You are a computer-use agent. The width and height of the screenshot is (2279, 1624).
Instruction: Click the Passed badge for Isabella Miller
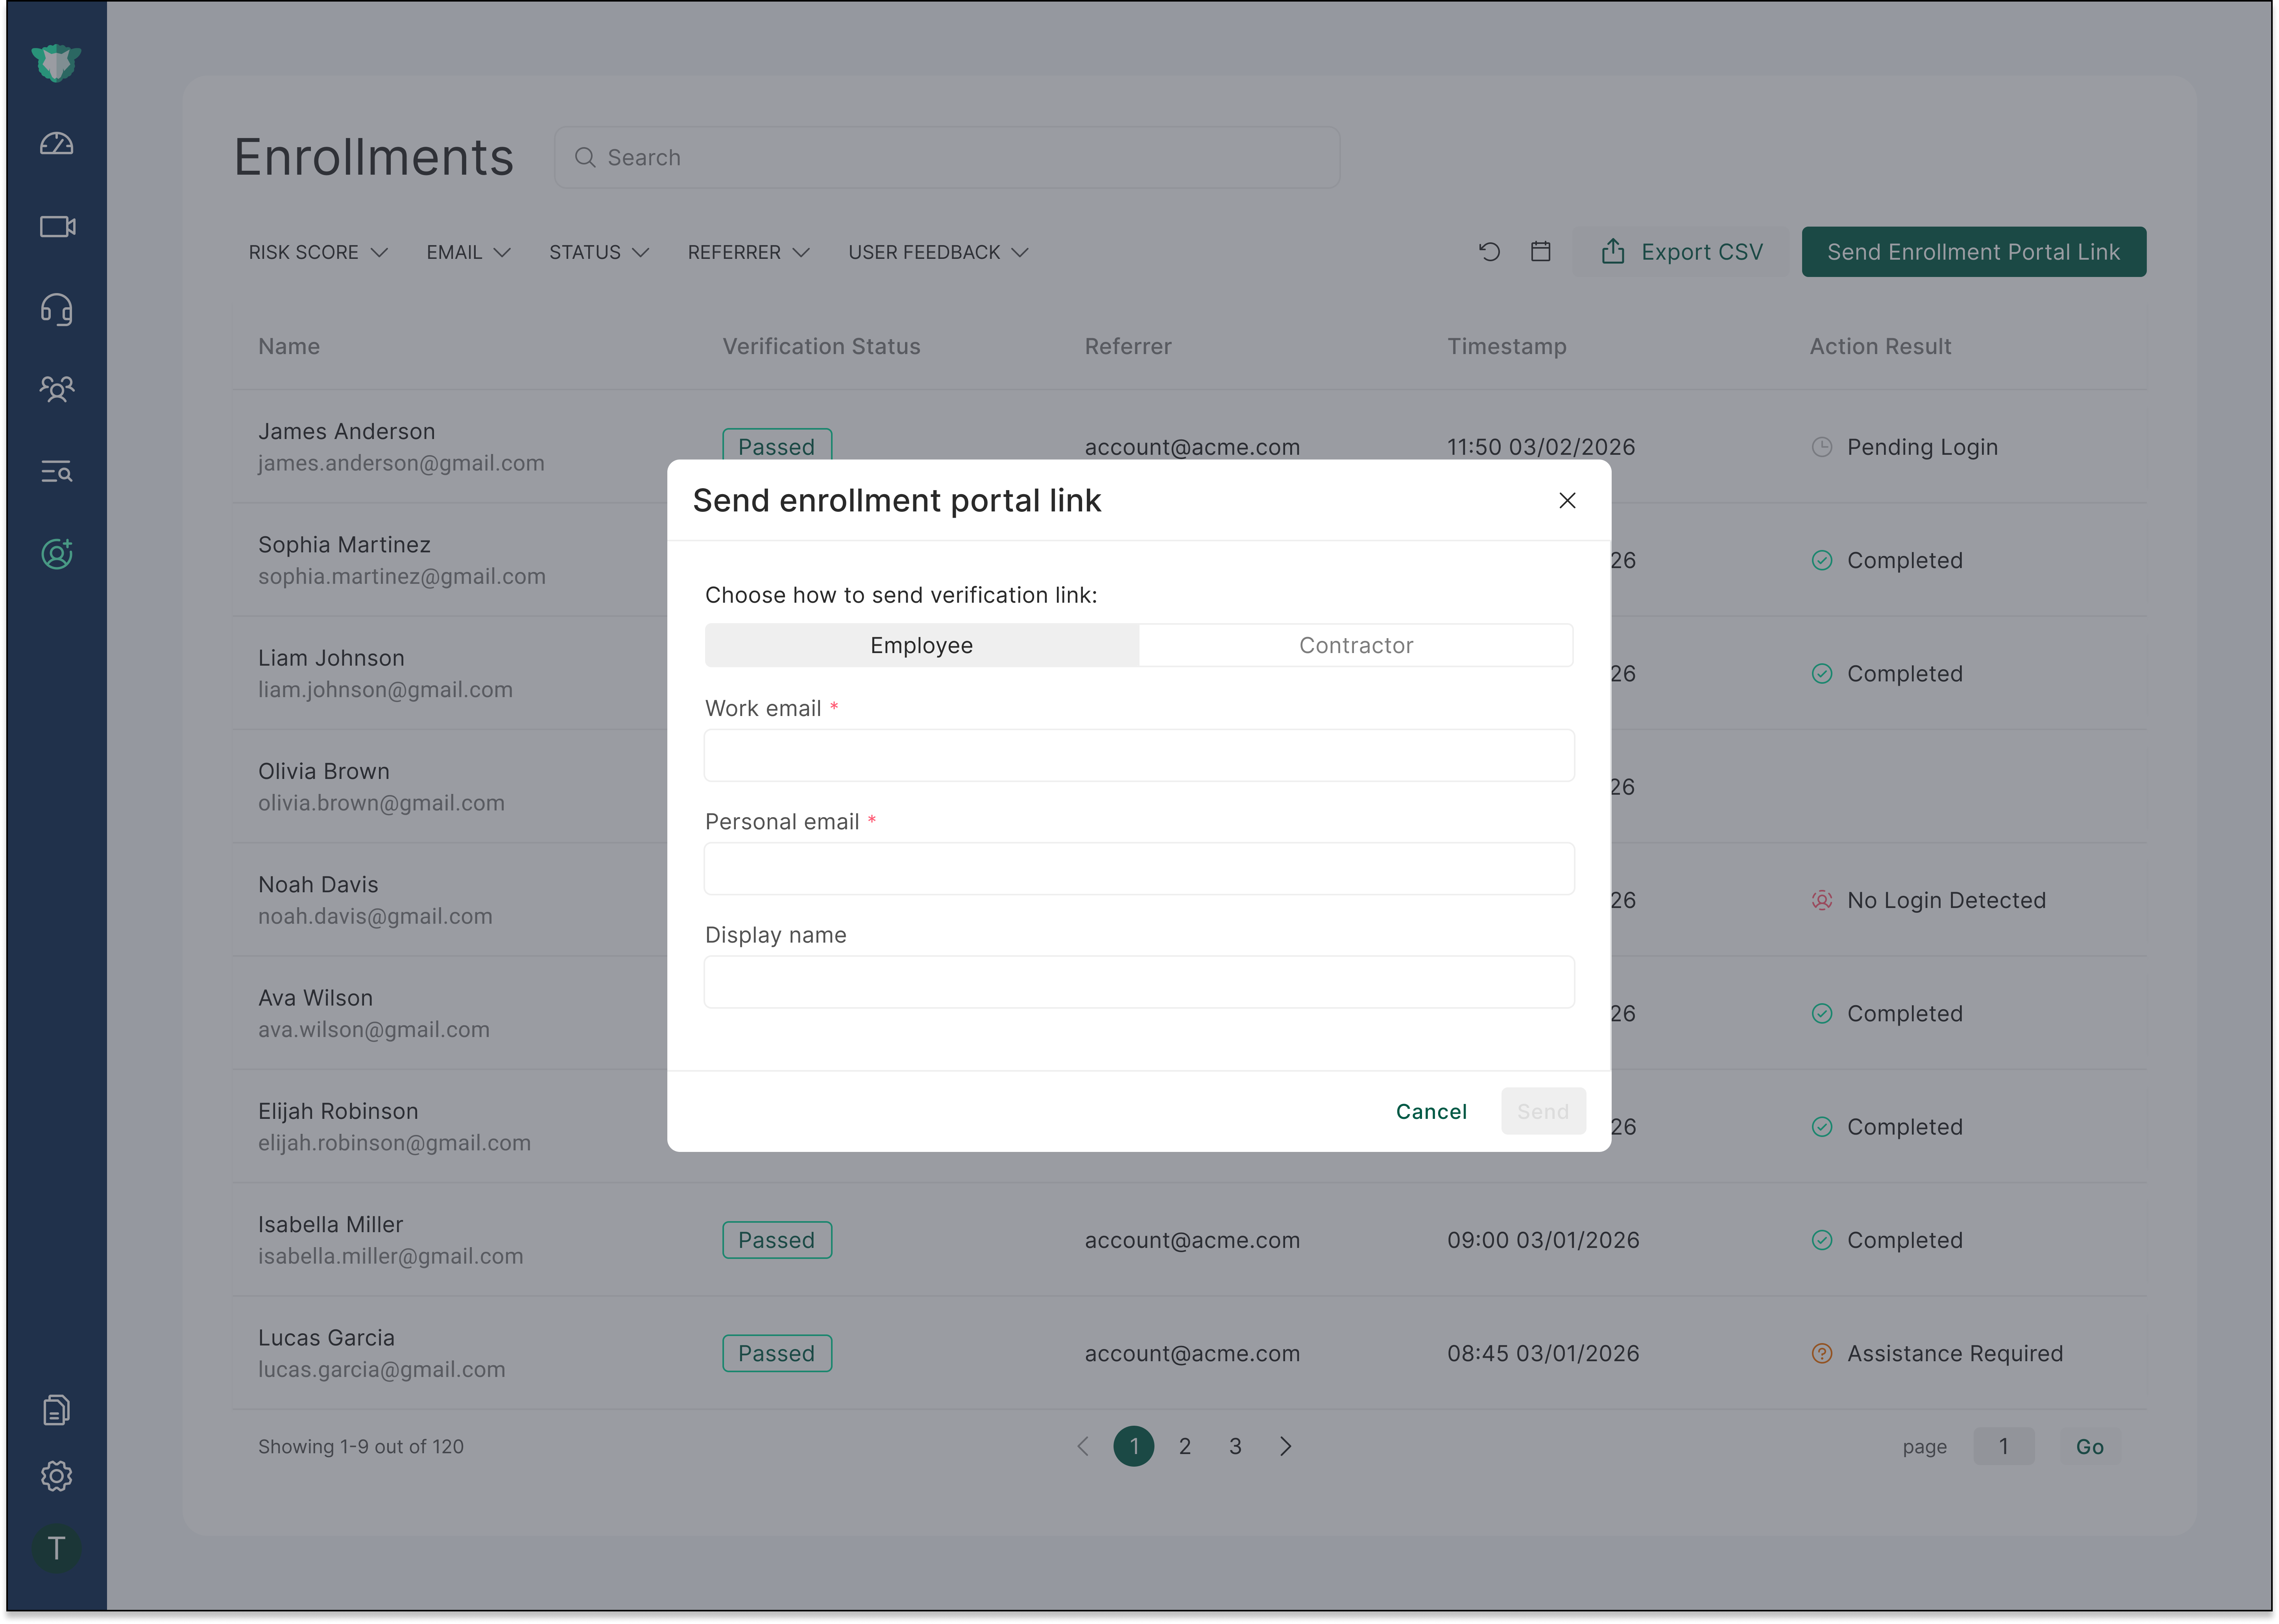tap(777, 1240)
